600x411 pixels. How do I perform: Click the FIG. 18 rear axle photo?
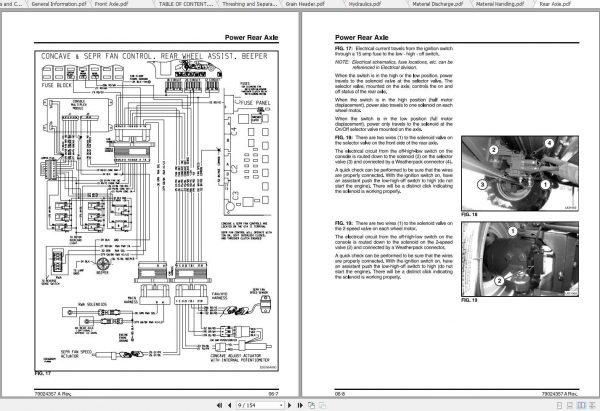pyautogui.click(x=520, y=173)
